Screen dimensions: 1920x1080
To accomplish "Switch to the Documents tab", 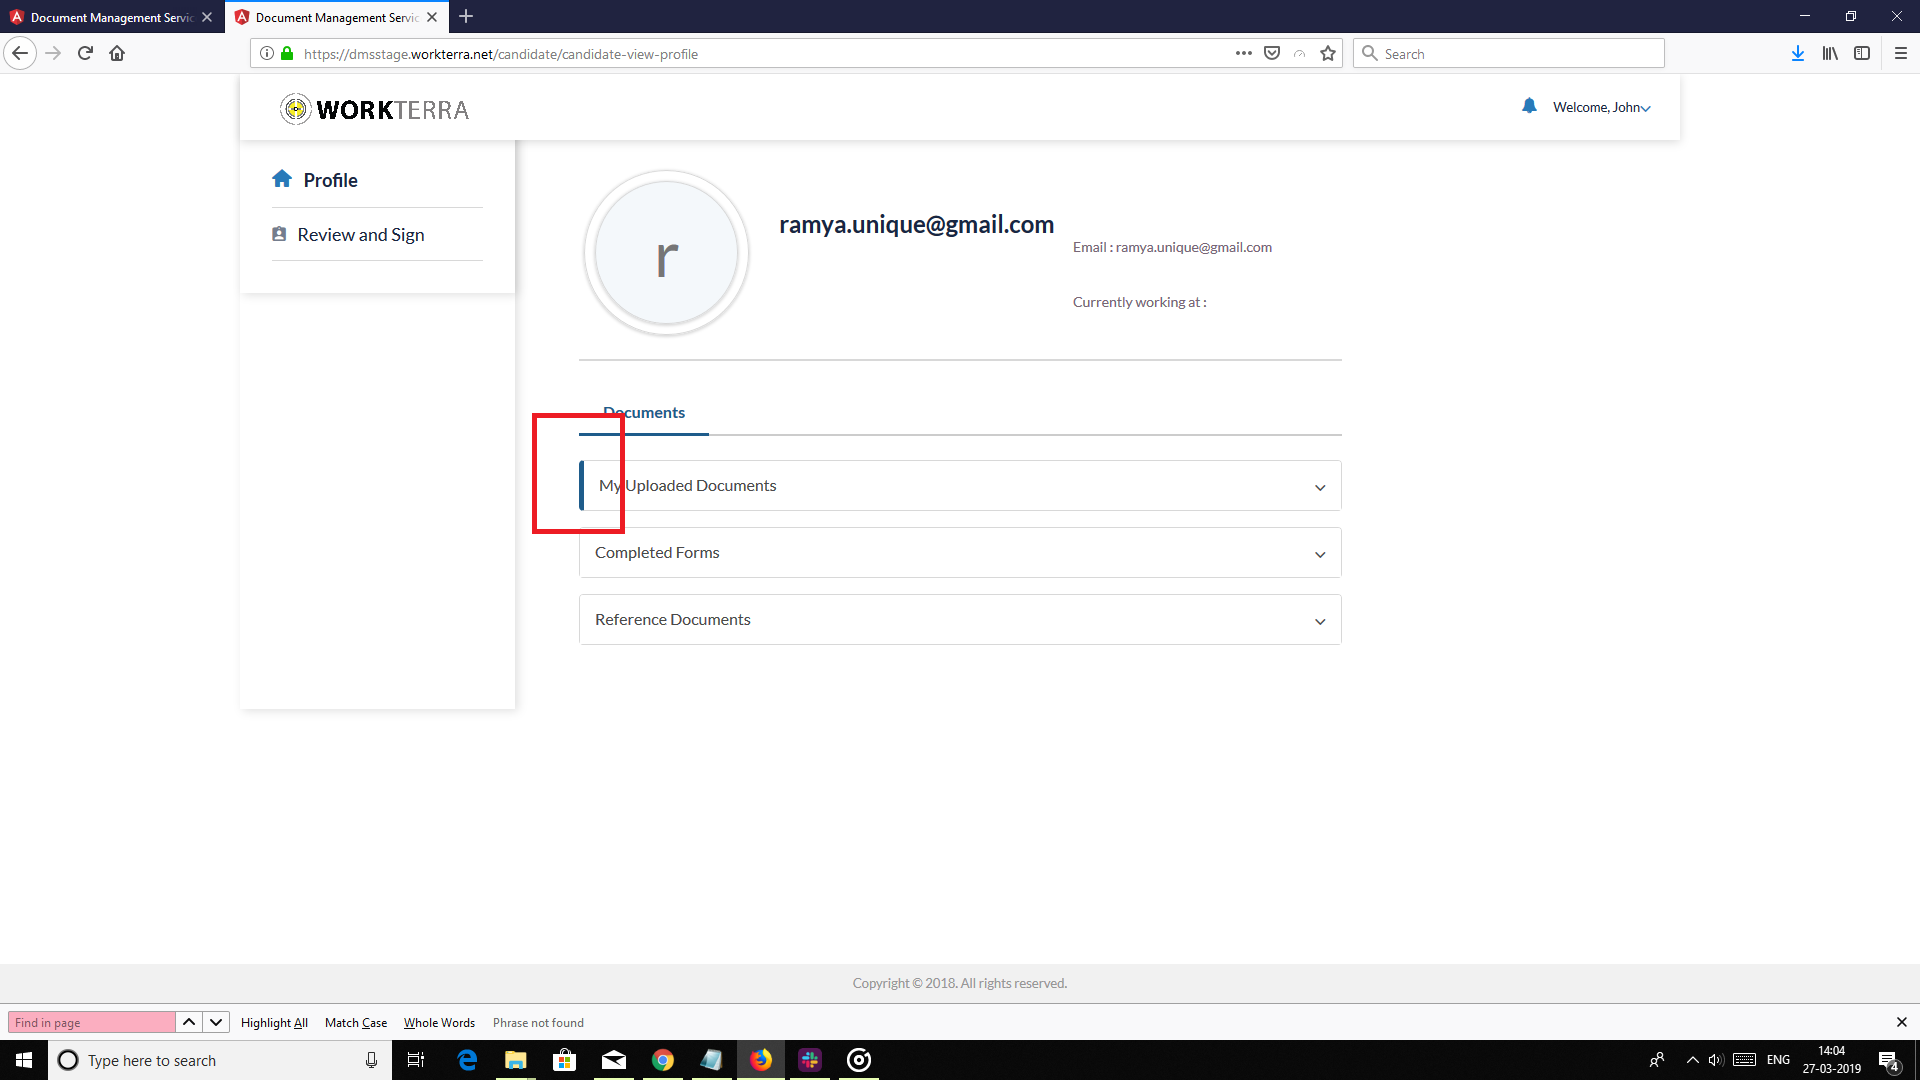I will (643, 412).
